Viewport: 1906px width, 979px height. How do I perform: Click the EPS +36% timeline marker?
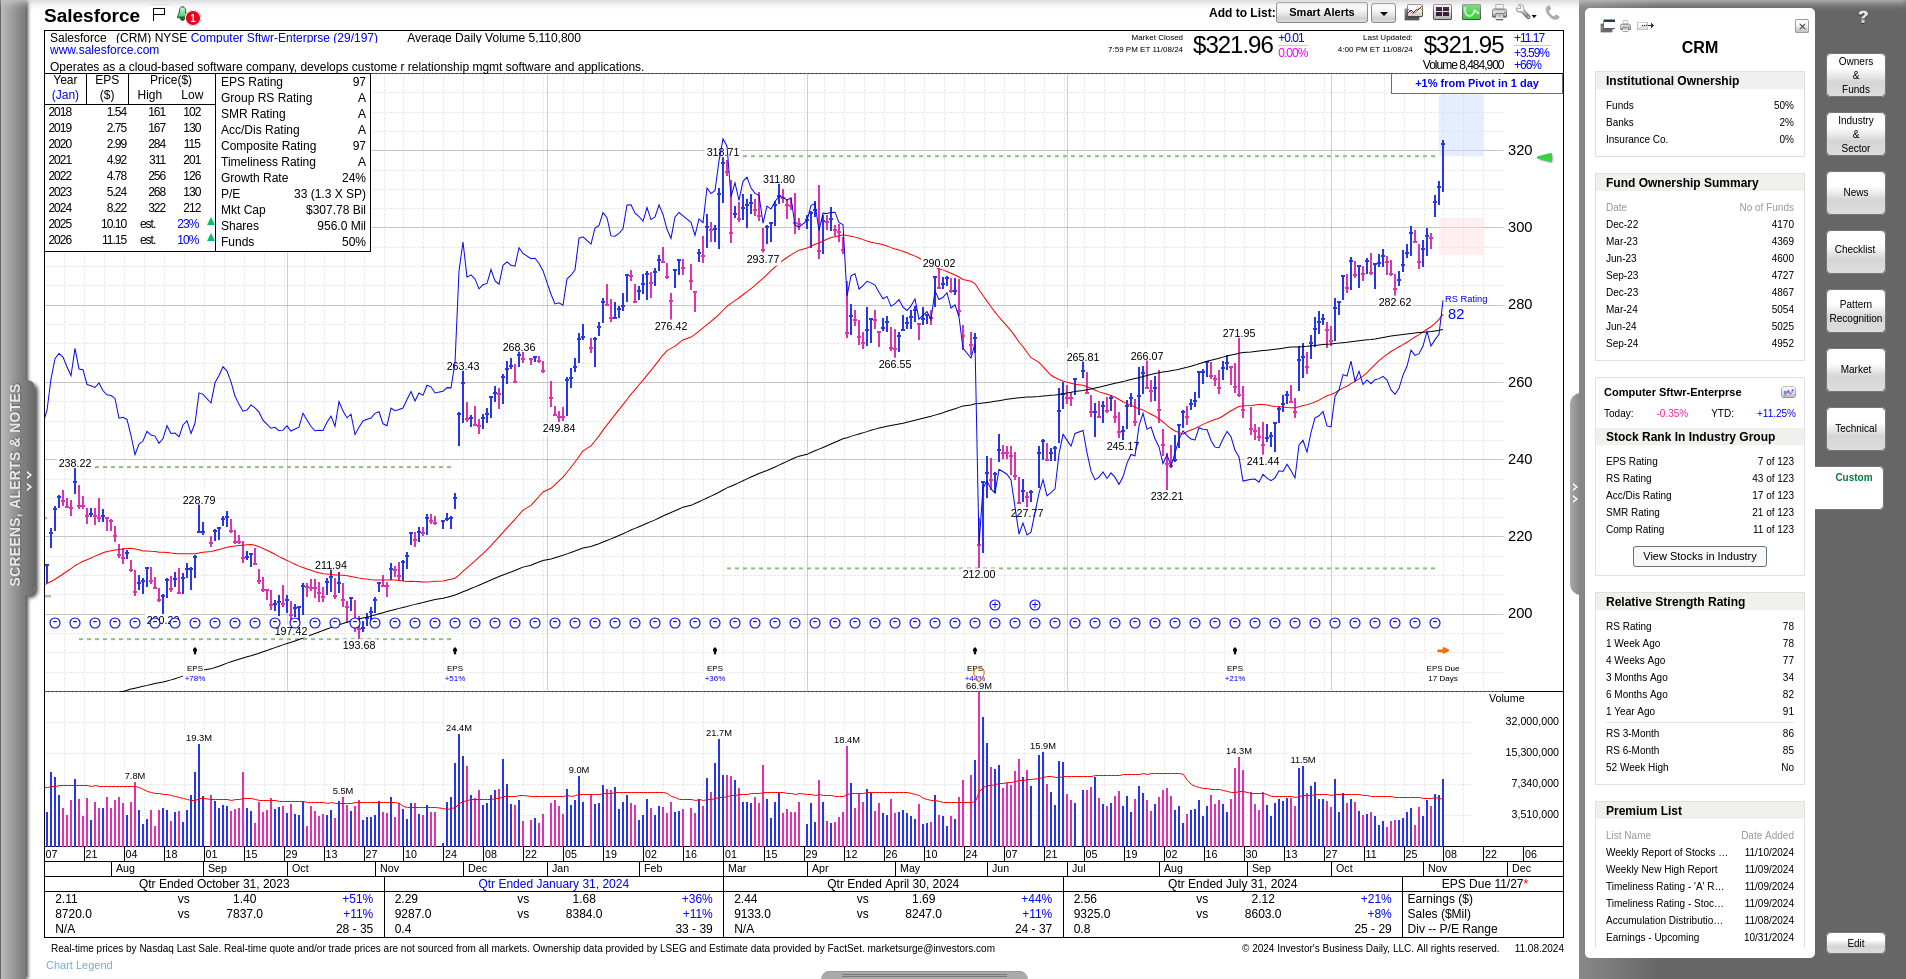715,672
